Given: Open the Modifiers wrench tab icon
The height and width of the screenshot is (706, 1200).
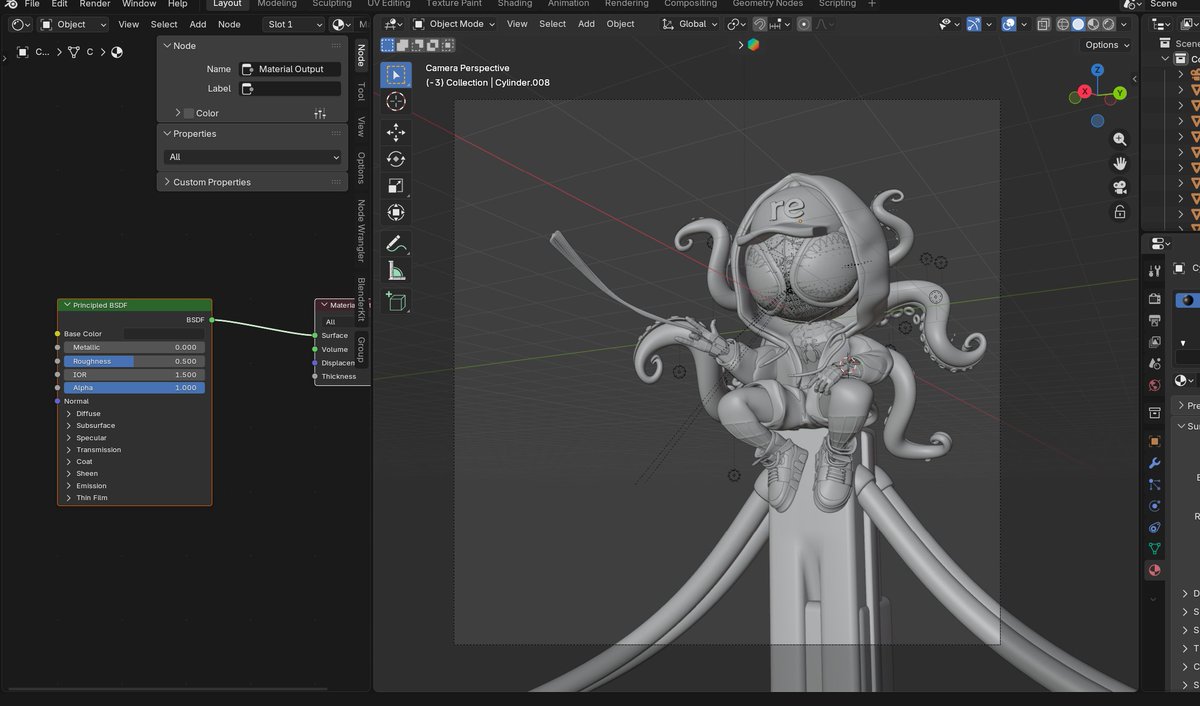Looking at the screenshot, I should click(1154, 463).
